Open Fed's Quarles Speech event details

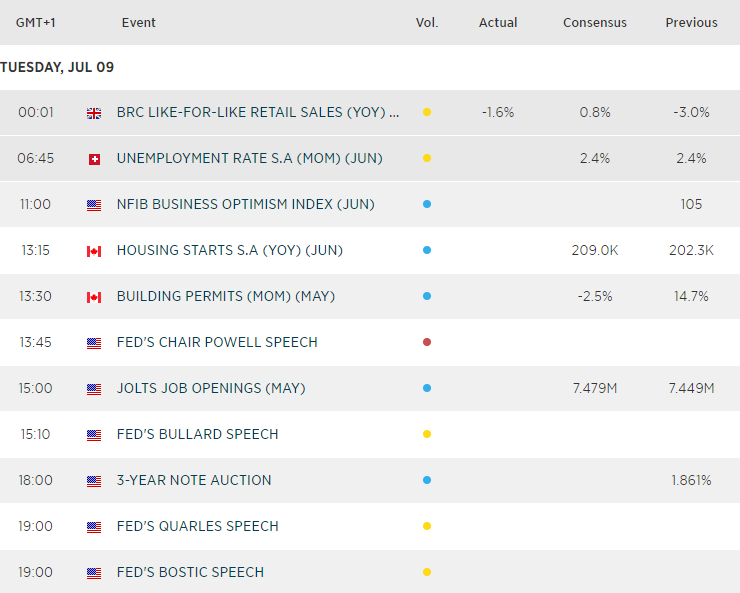point(197,526)
